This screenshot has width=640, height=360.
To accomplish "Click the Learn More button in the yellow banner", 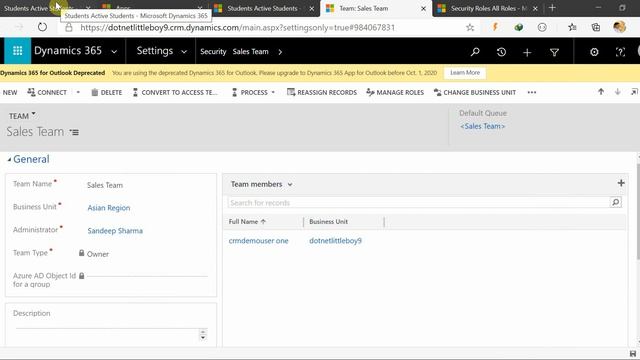I will tap(465, 73).
